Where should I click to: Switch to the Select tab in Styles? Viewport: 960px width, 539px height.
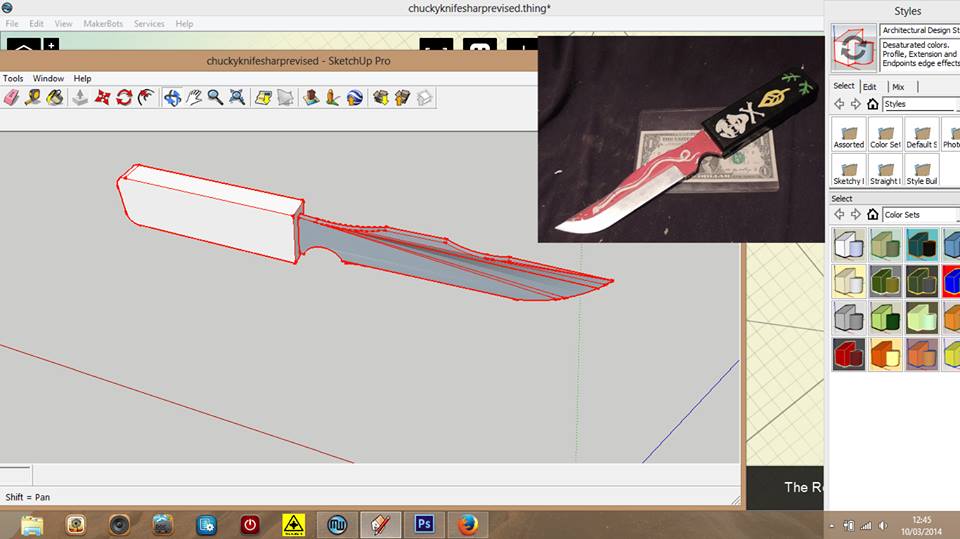click(x=844, y=86)
